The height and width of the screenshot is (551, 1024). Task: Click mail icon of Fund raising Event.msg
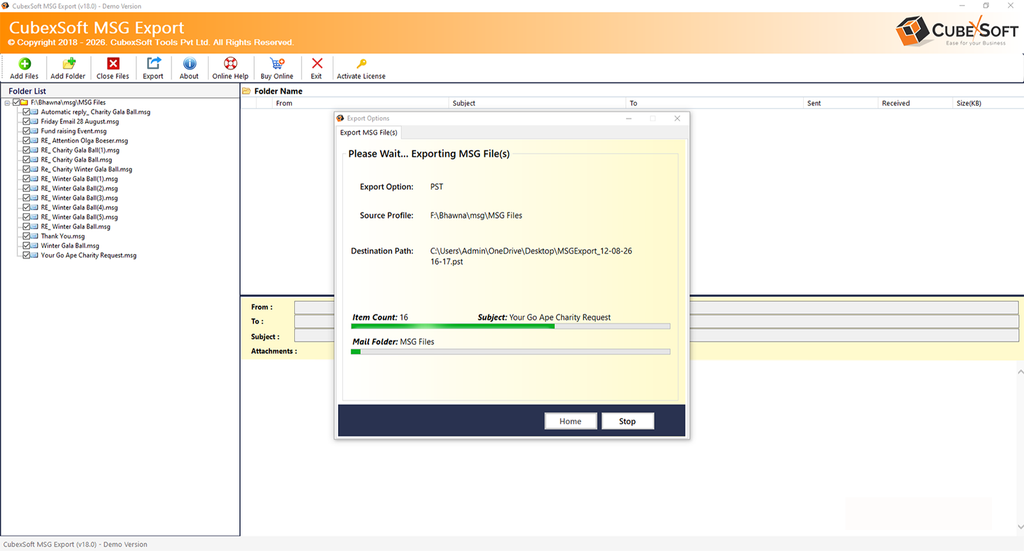pyautogui.click(x=35, y=131)
